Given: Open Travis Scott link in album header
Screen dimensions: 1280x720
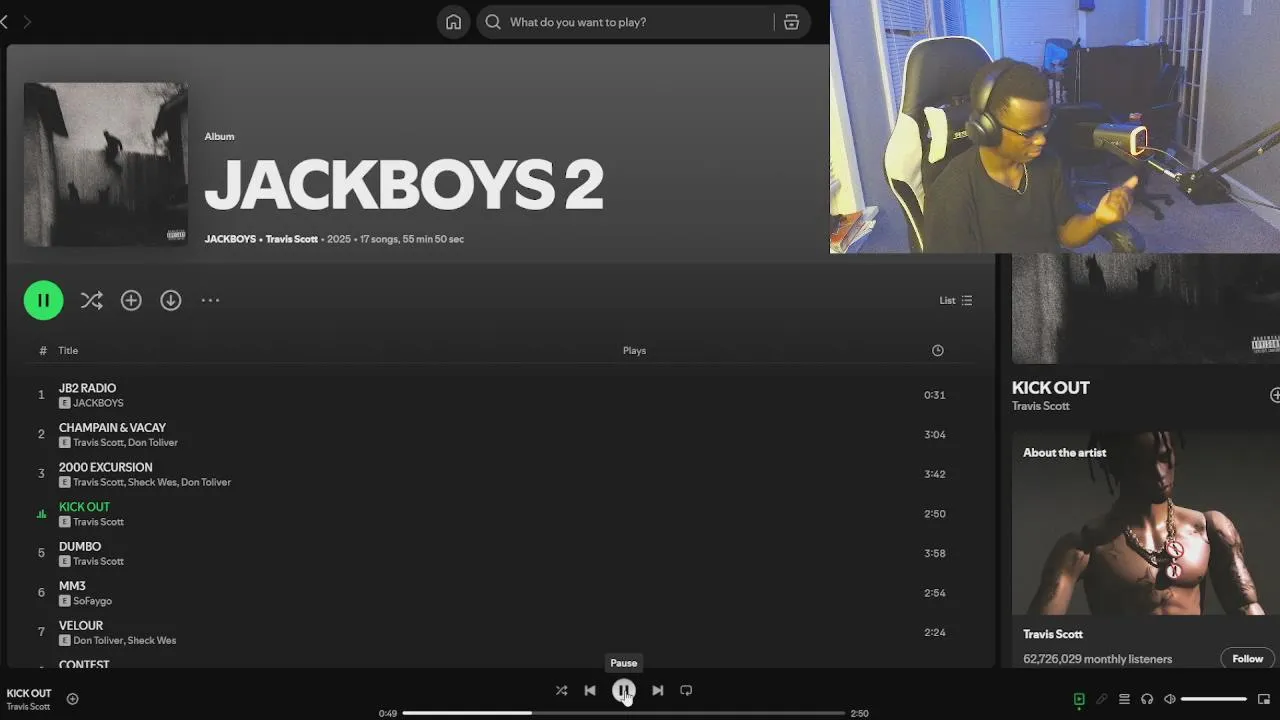Looking at the screenshot, I should tap(291, 239).
